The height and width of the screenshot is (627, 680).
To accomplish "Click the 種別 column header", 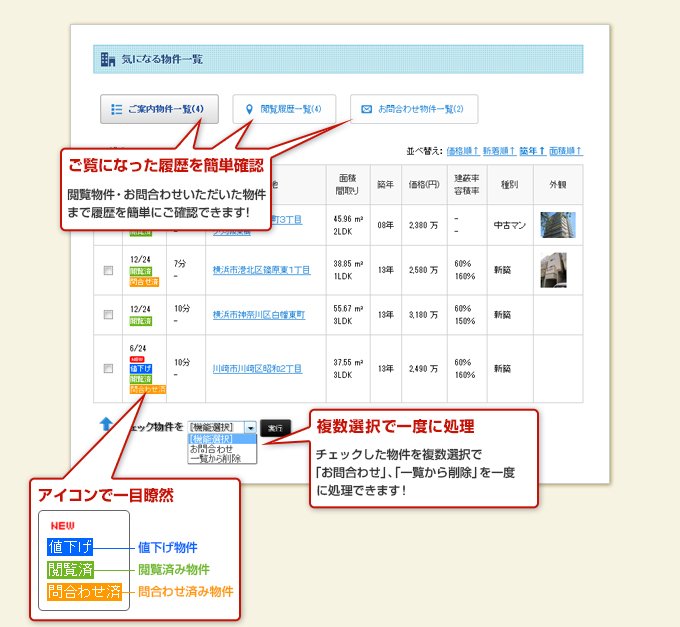I will pos(510,185).
